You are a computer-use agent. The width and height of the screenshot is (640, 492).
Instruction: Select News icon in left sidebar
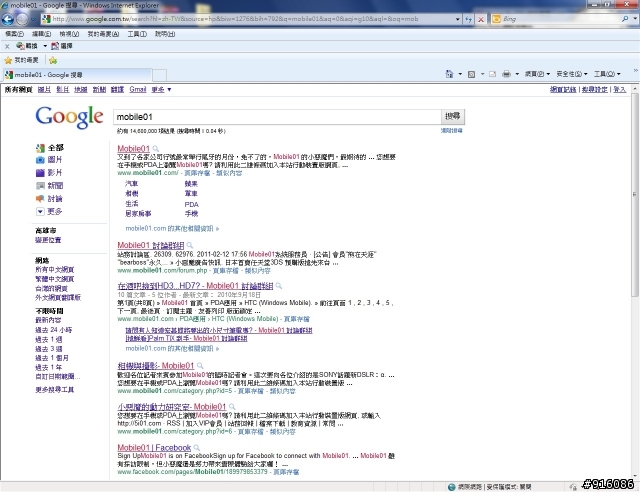(x=40, y=186)
